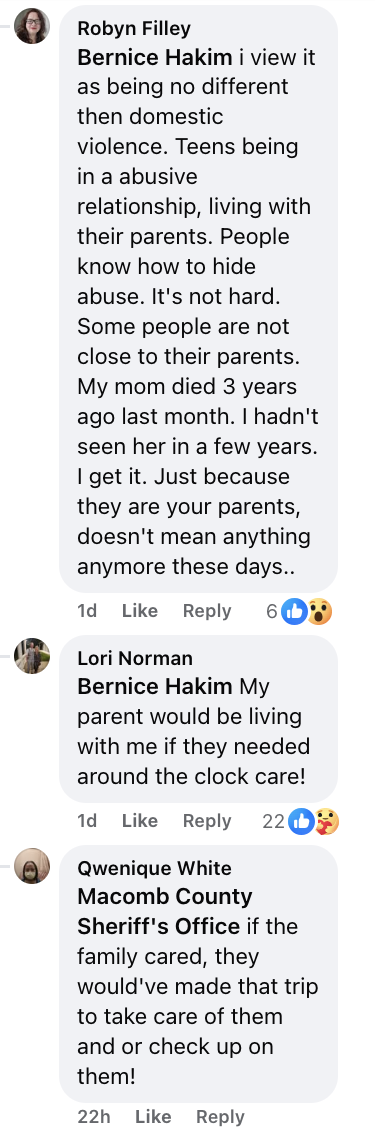Image resolution: width=375 pixels, height=1134 pixels.
Task: Click the blue thumbs-up reaction icon on Robyn's comment
Action: (x=294, y=611)
